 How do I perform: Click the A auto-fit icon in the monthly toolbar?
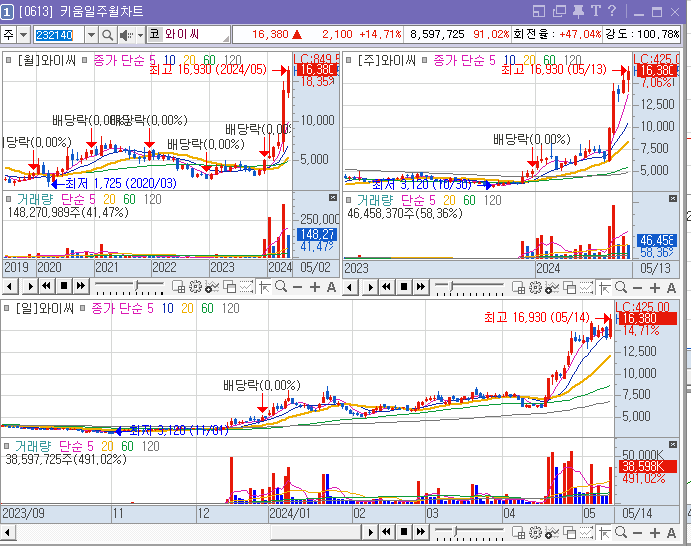[331, 287]
